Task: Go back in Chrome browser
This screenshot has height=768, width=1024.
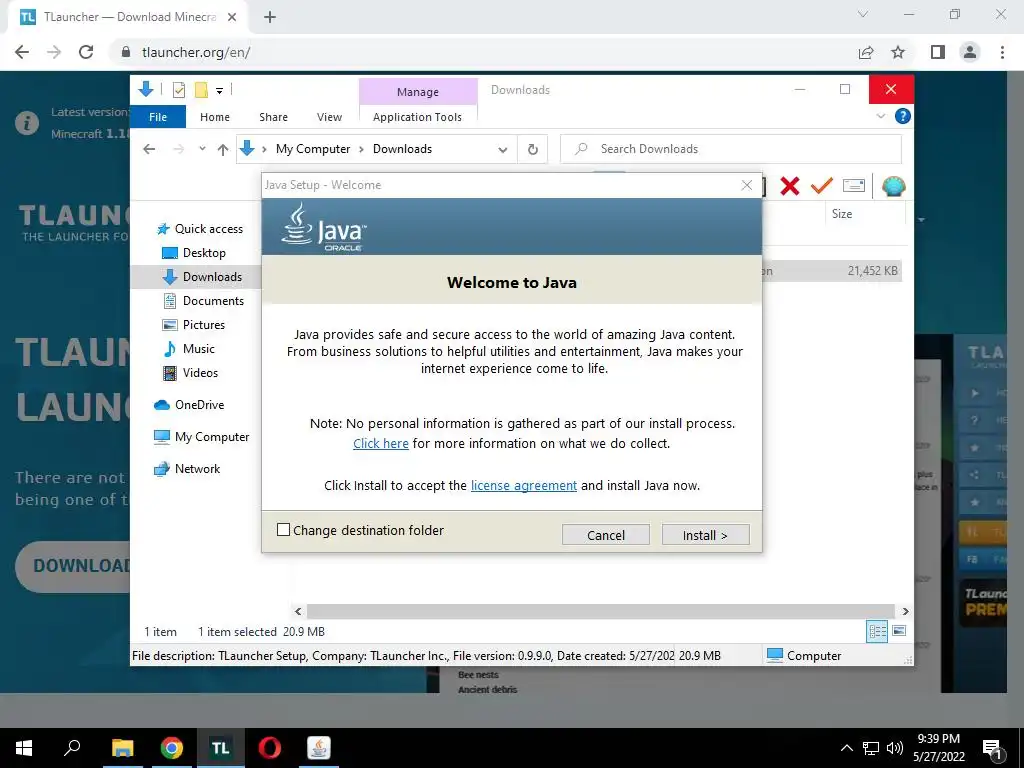Action: pos(22,52)
